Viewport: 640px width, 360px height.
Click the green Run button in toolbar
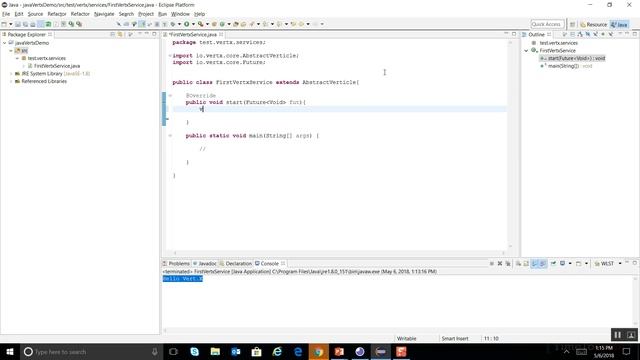(187, 24)
